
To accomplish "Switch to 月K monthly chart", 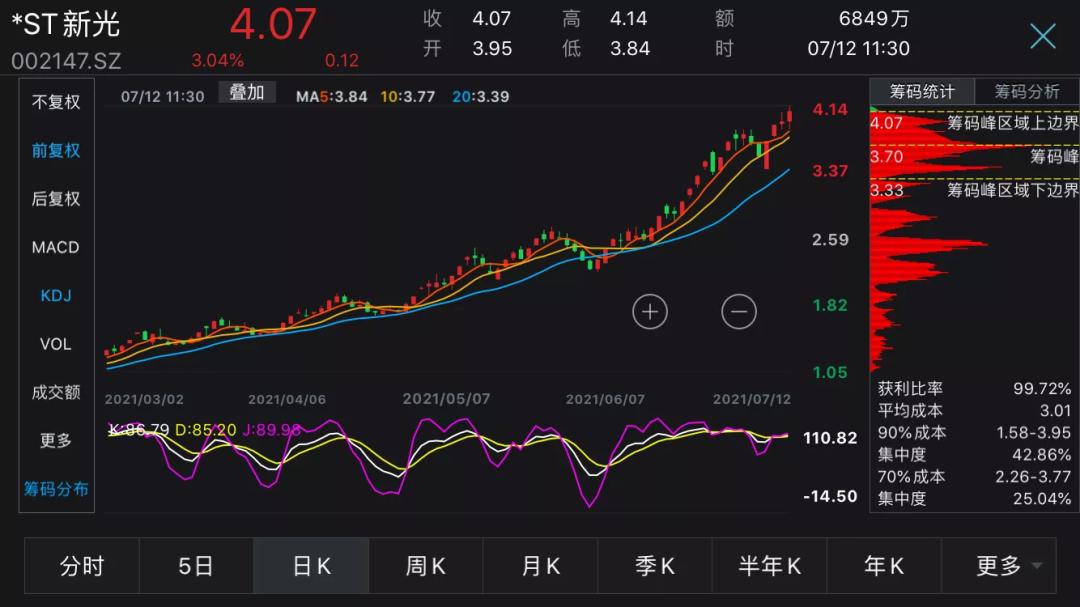I will coord(541,566).
